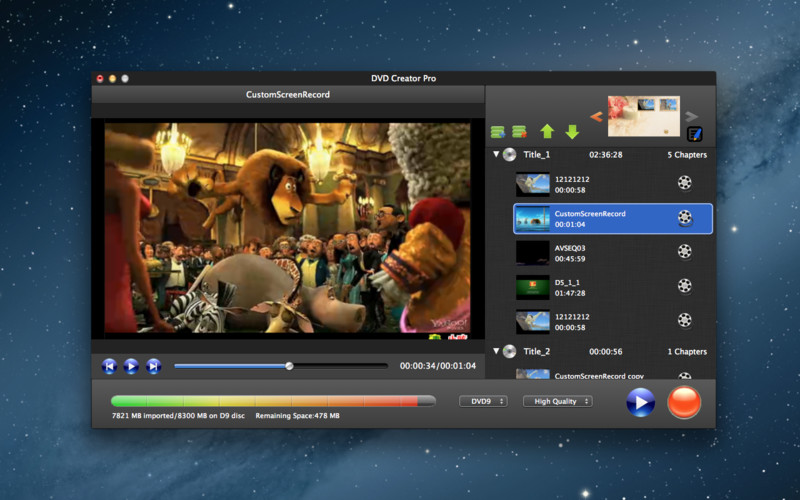Click the Title_2 label

(x=537, y=351)
